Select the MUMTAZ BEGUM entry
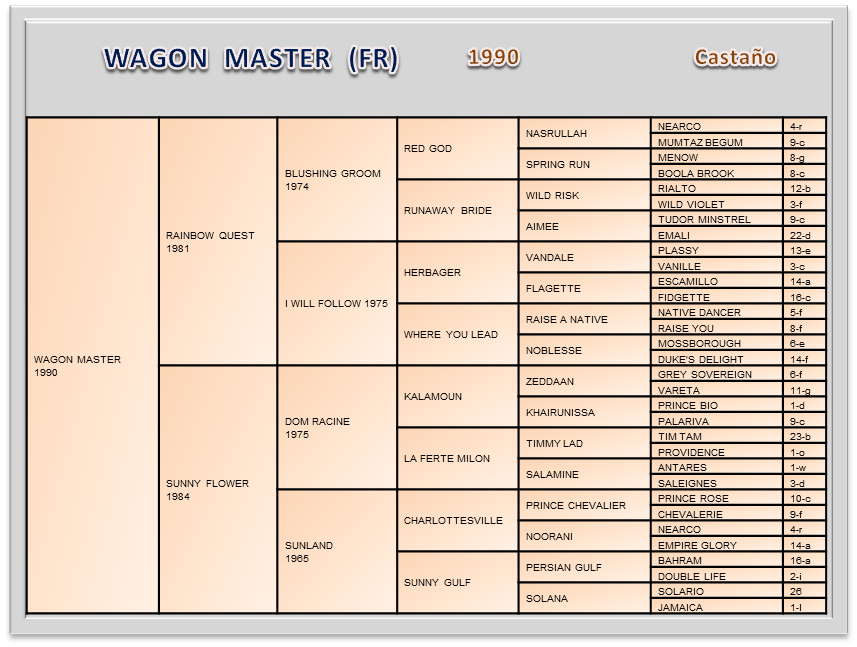The width and height of the screenshot is (857, 647). (716, 142)
